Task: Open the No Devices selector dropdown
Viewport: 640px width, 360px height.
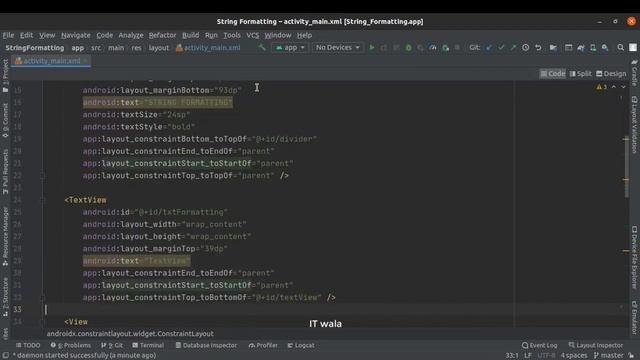Action: point(338,48)
